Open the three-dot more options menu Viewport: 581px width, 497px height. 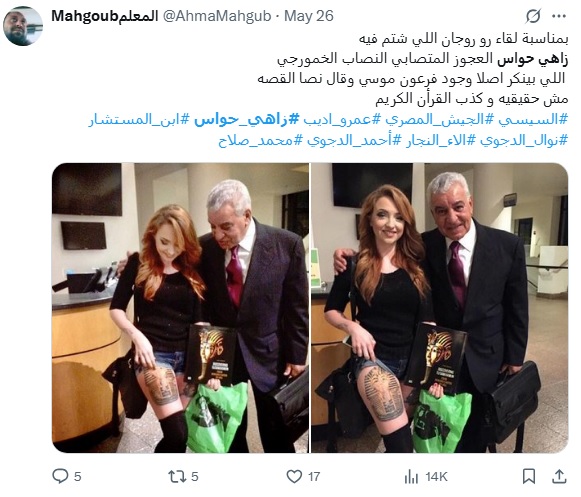pos(559,16)
